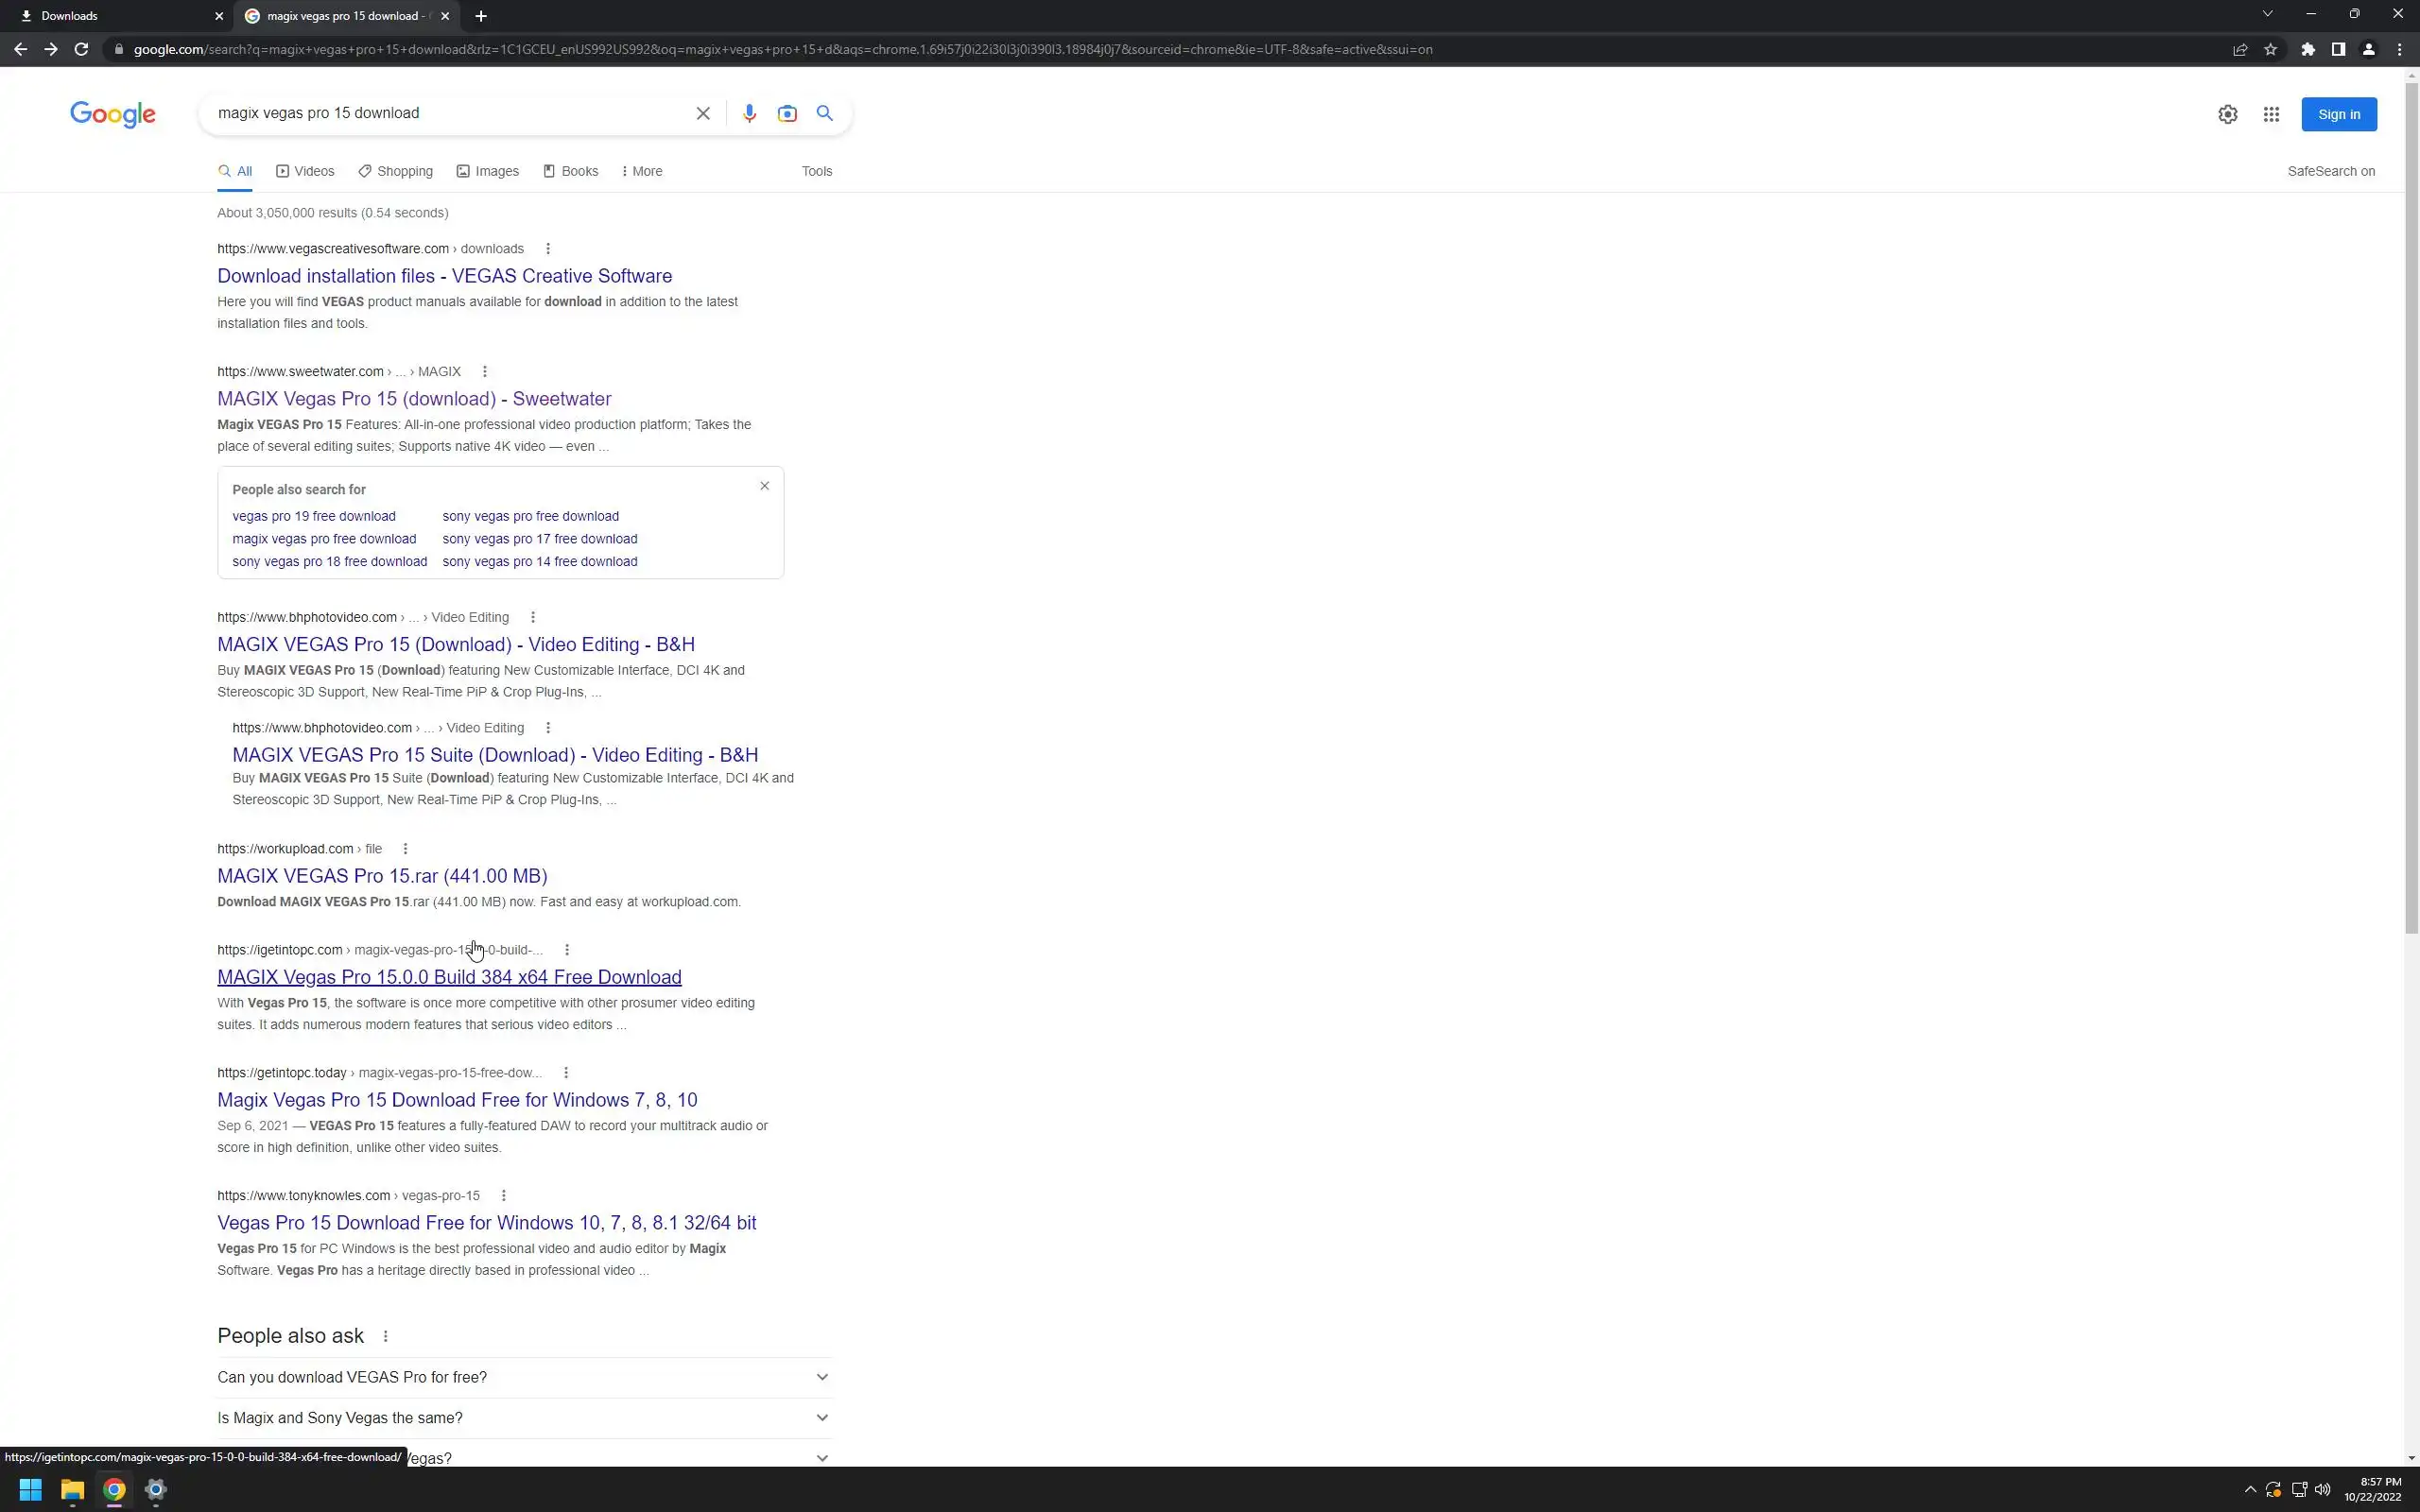Screen dimensions: 2420x1512
Task: Open Google quick settings gear icon
Action: [2227, 115]
